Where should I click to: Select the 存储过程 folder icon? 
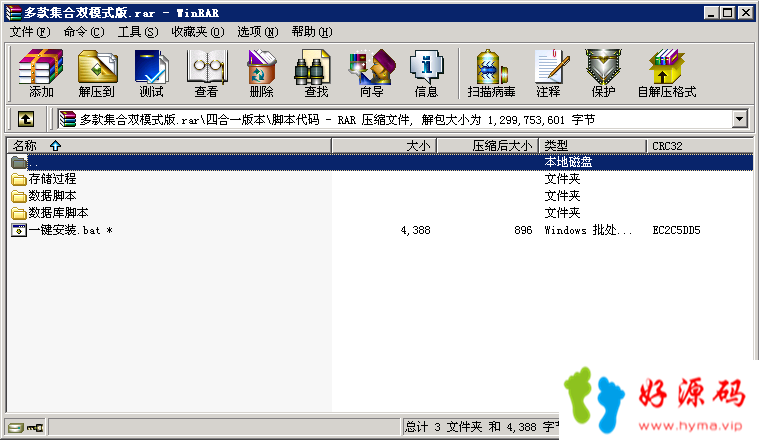(x=19, y=179)
